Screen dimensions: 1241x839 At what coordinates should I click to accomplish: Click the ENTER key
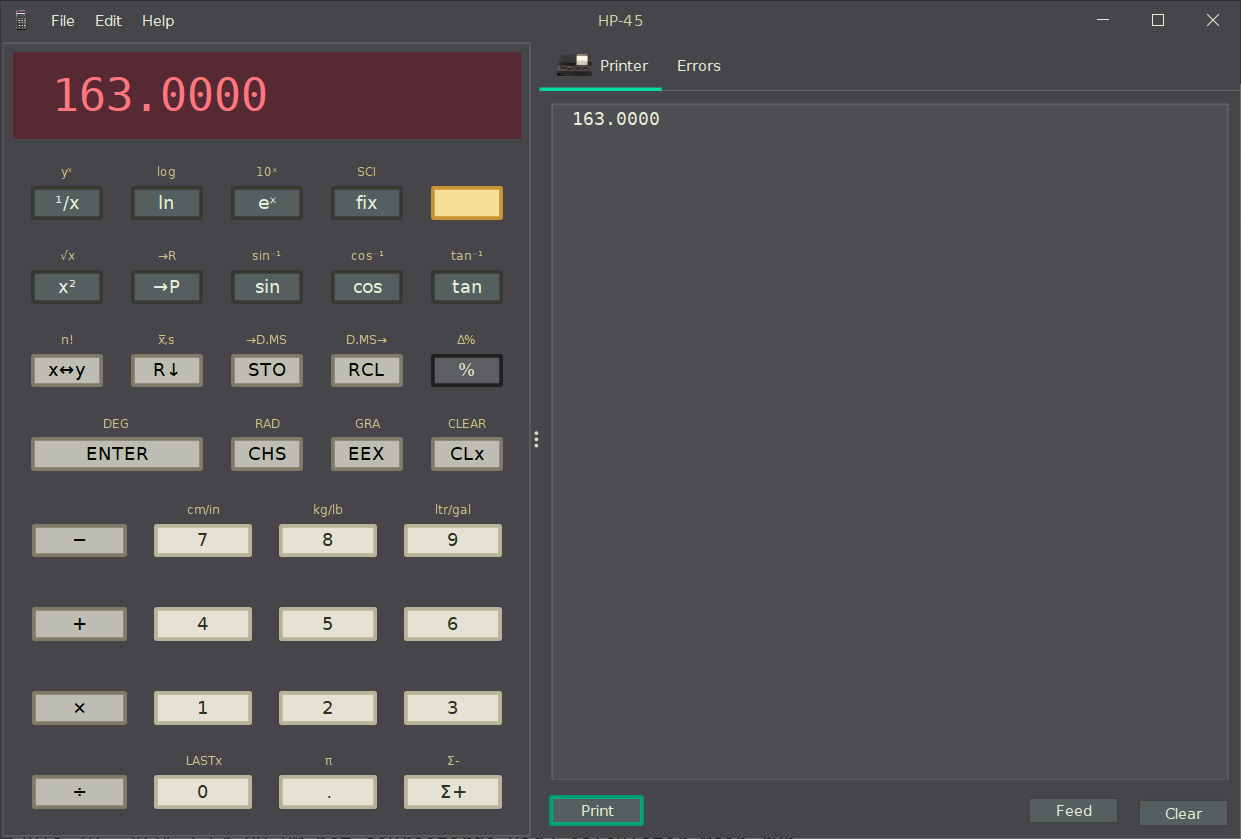117,454
